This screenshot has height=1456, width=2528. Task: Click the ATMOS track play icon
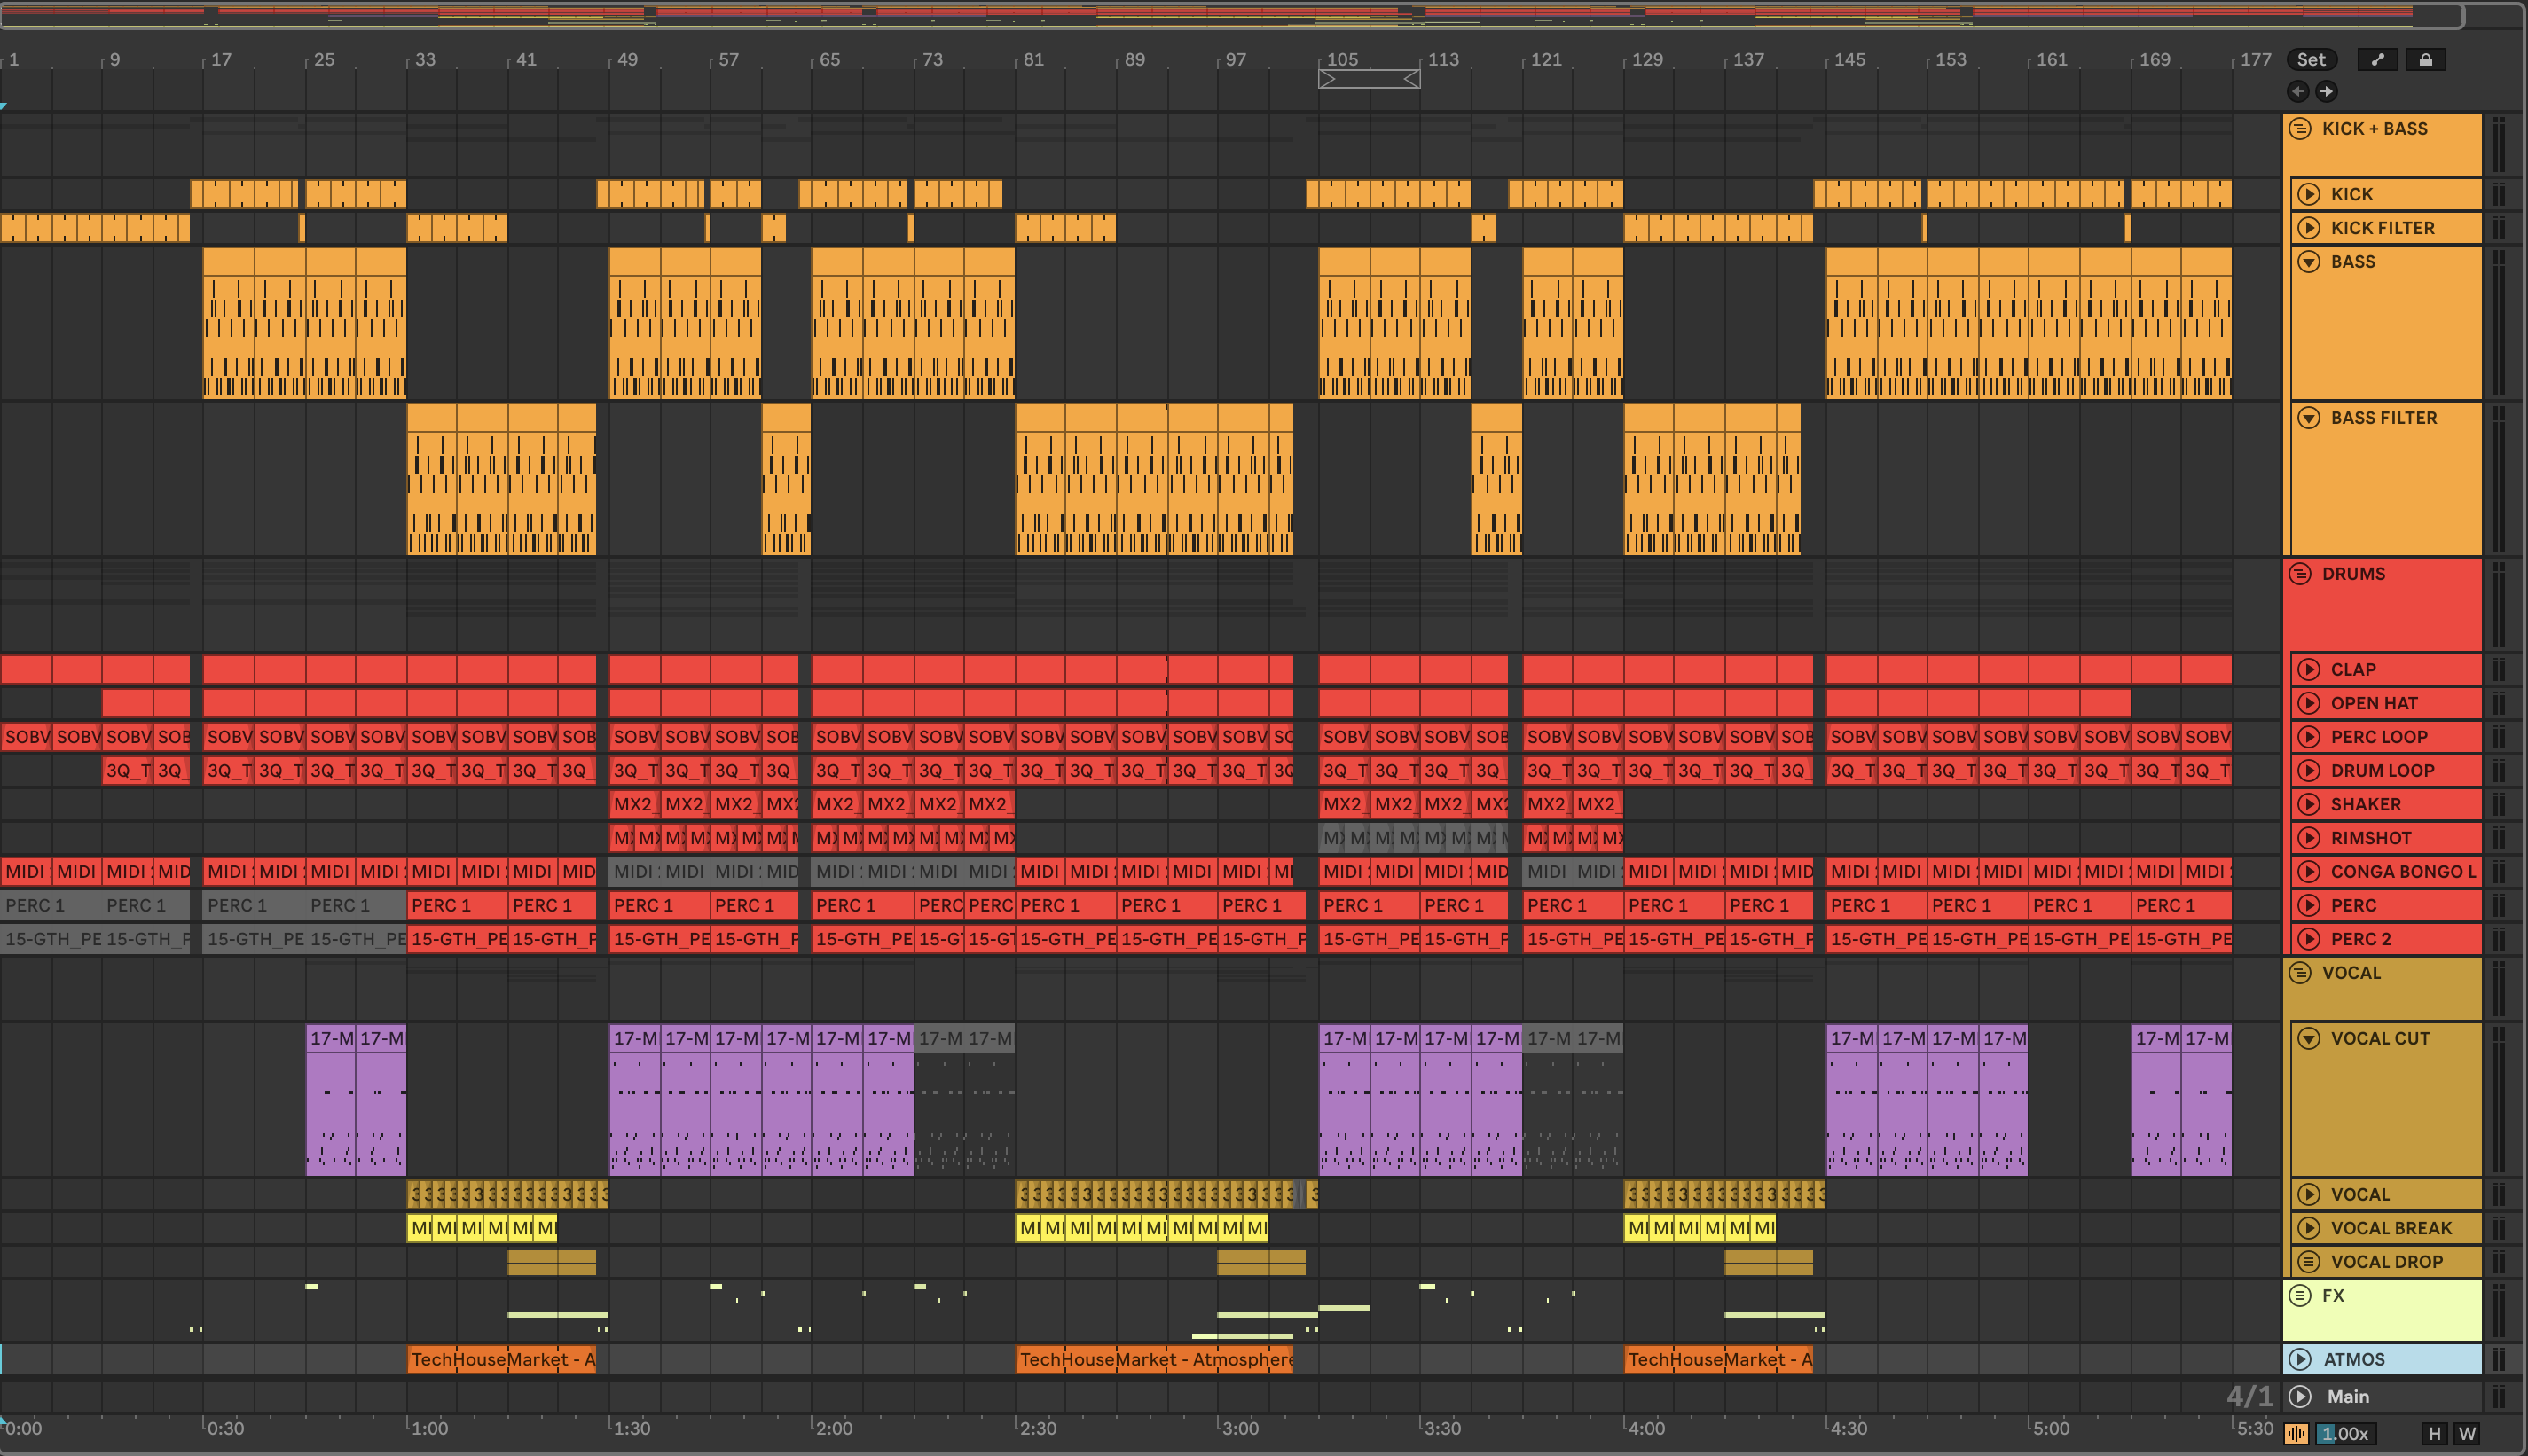coord(2300,1359)
